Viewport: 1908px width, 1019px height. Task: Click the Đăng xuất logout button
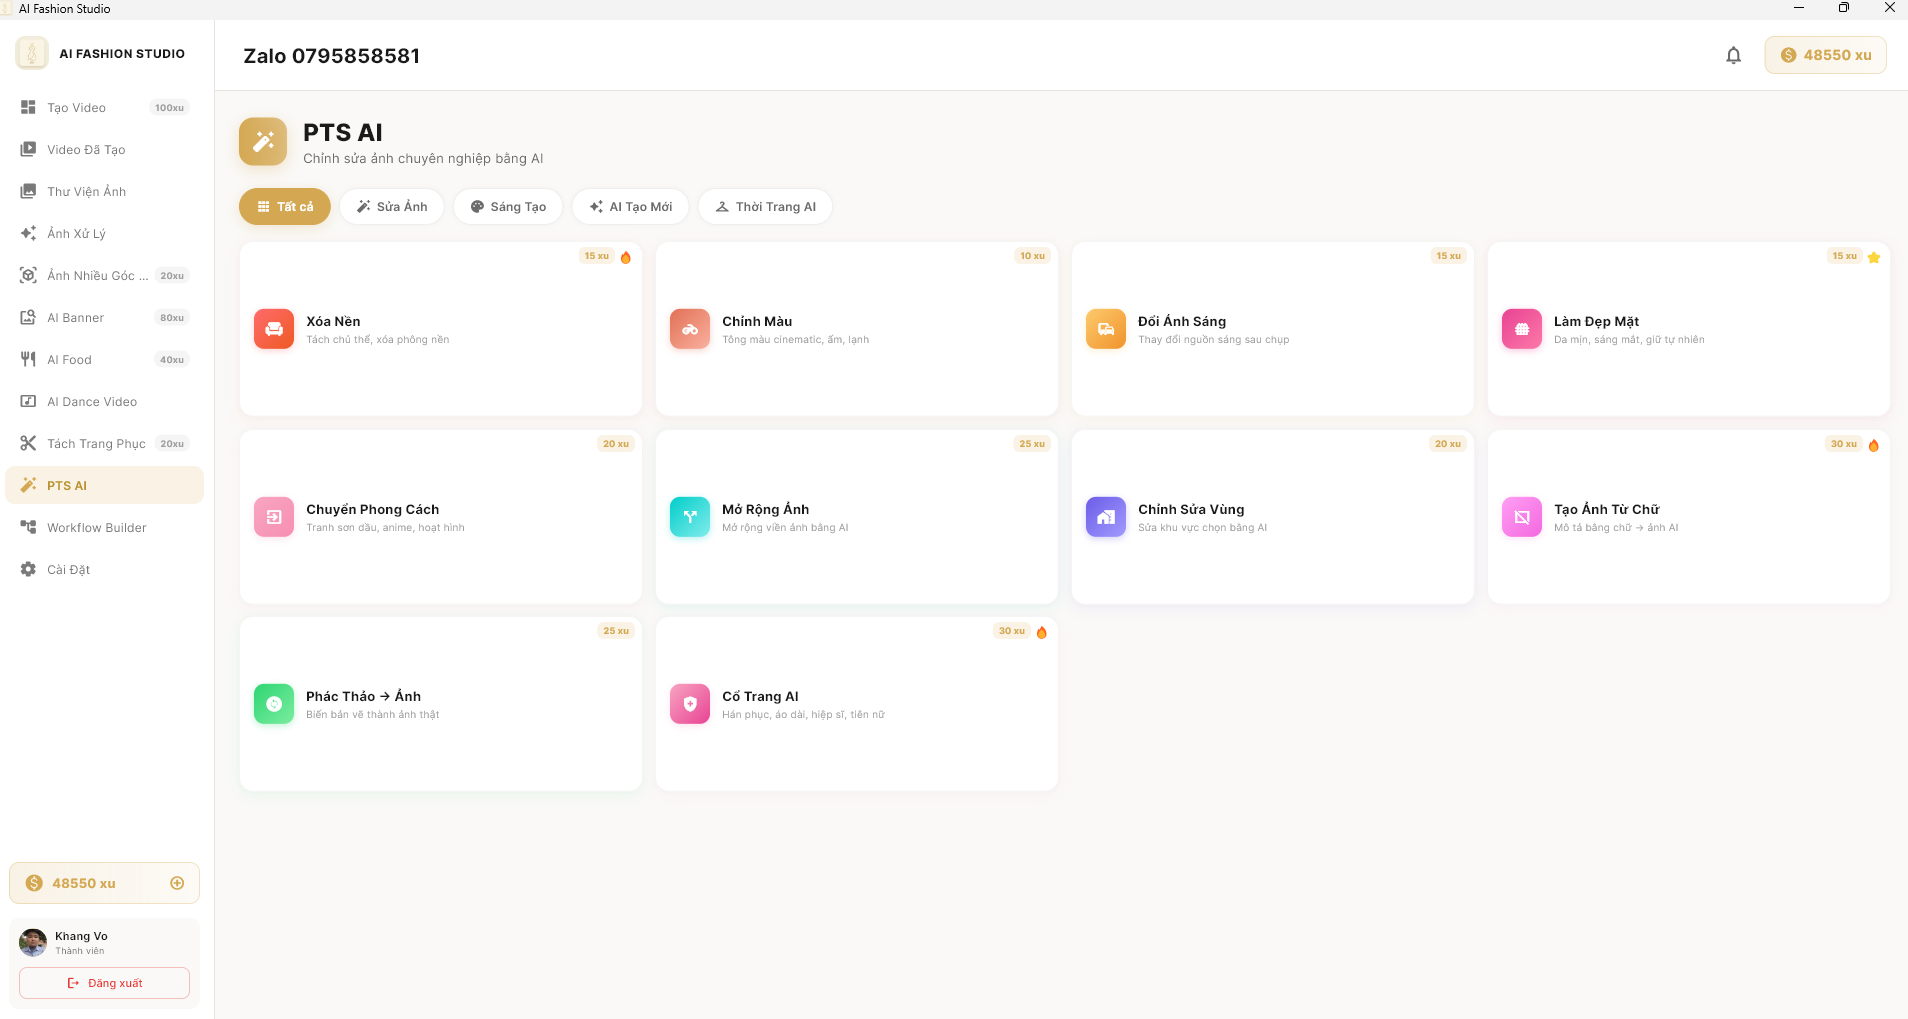[x=104, y=983]
